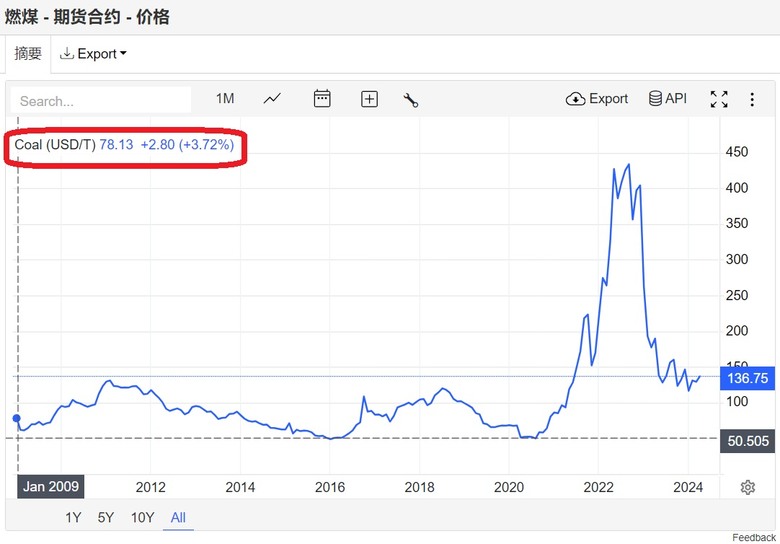
Task: Select the 5Y time range
Action: tap(105, 518)
